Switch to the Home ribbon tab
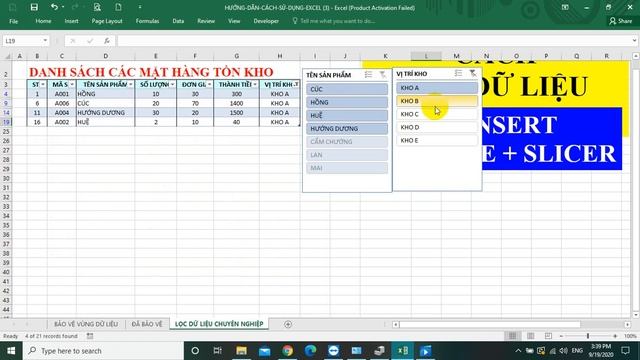The height and width of the screenshot is (360, 640). pyautogui.click(x=43, y=21)
